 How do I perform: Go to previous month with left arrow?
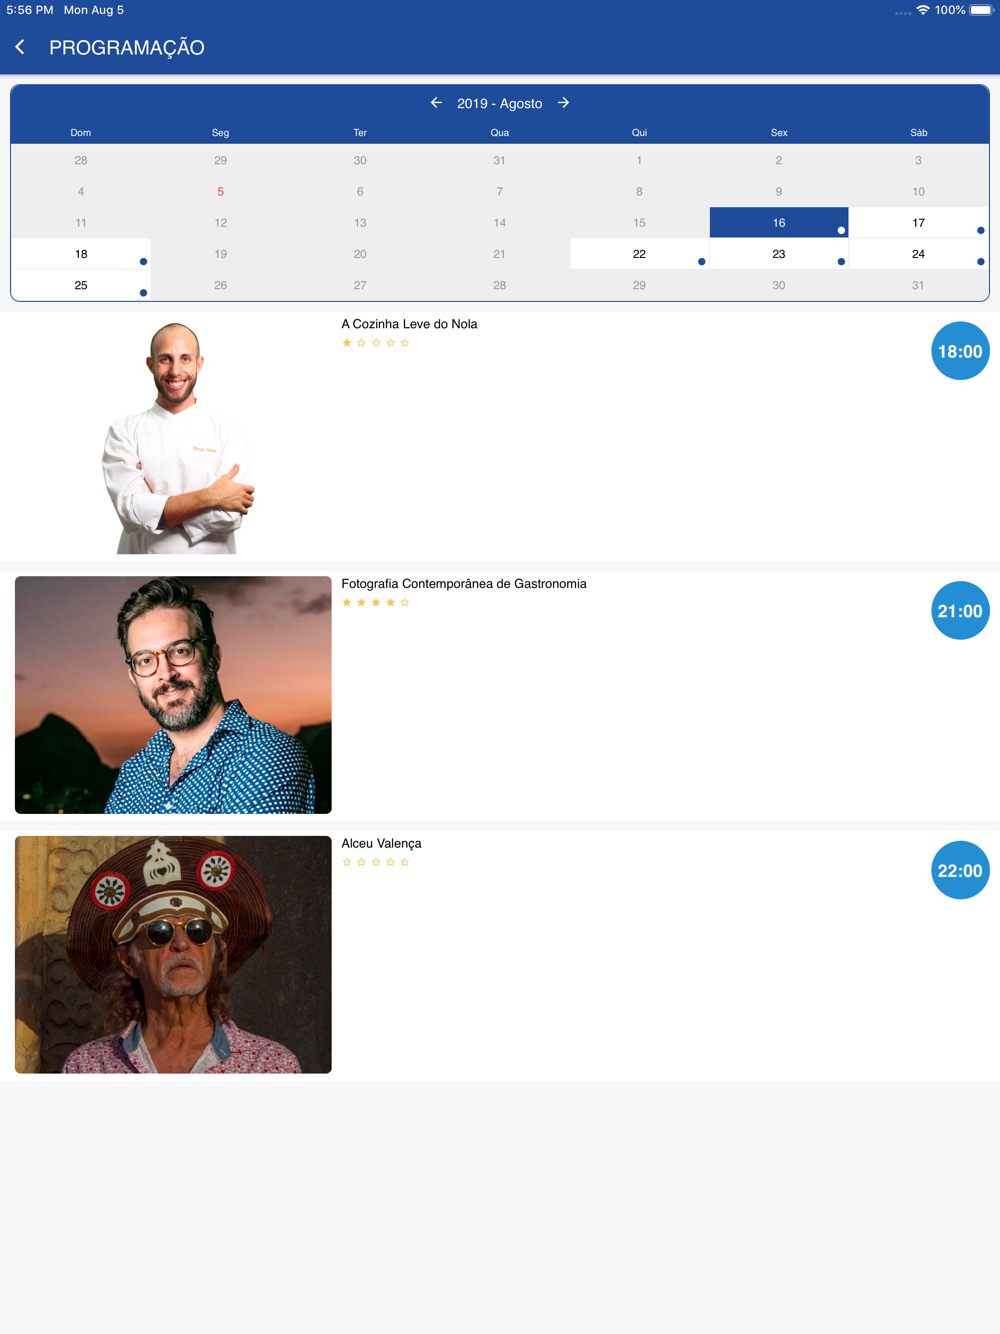point(436,103)
